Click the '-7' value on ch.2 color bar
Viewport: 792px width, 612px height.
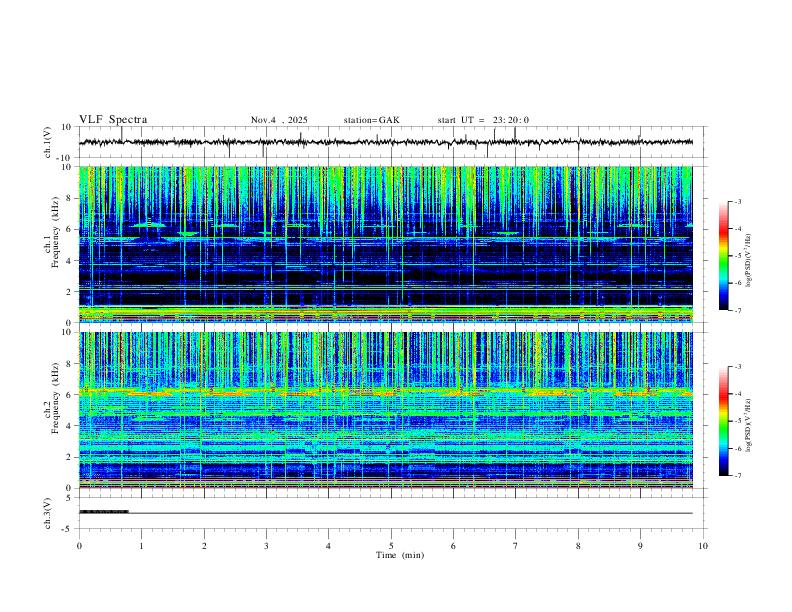(x=737, y=475)
